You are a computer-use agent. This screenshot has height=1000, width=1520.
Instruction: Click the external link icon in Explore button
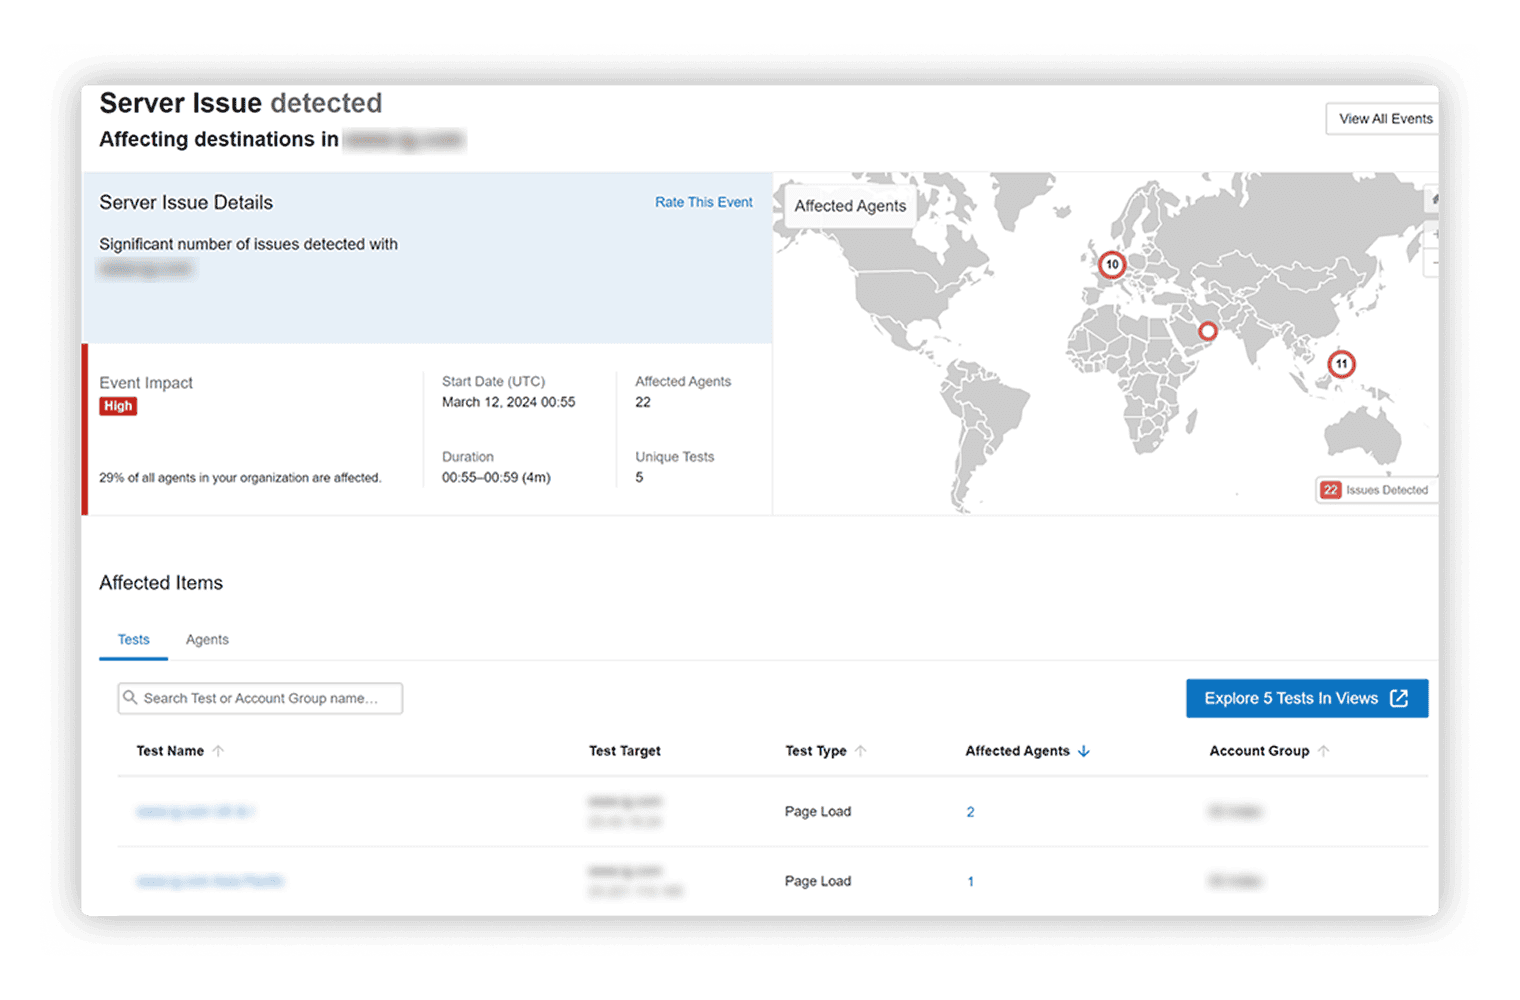pyautogui.click(x=1399, y=698)
